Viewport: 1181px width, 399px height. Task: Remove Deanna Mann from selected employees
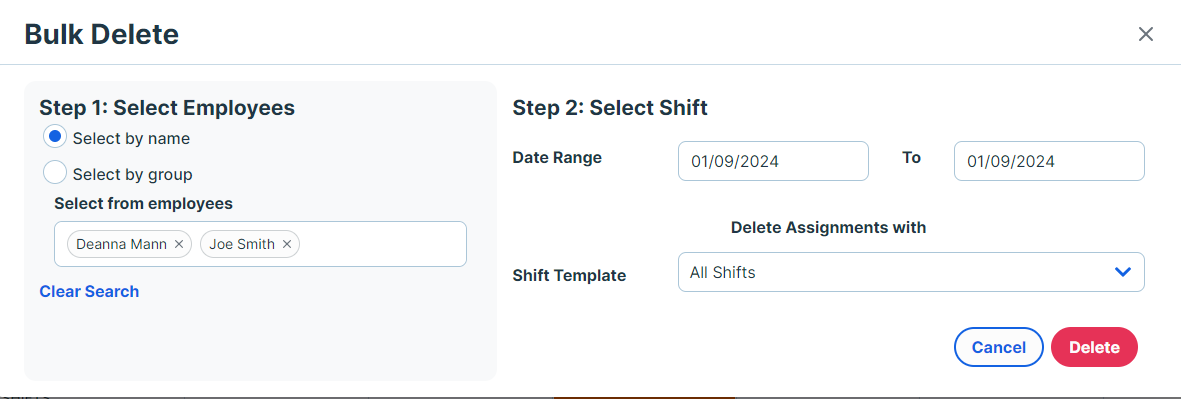click(179, 245)
